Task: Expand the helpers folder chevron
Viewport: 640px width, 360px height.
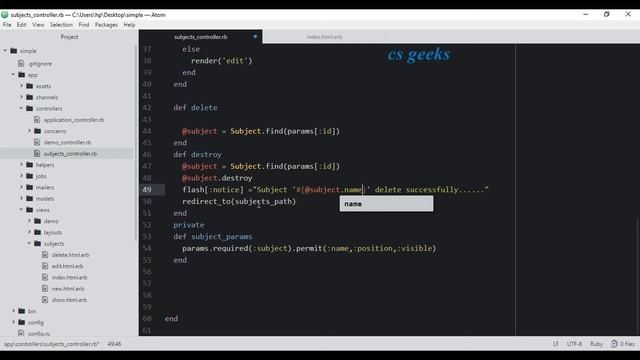Action: 22,164
